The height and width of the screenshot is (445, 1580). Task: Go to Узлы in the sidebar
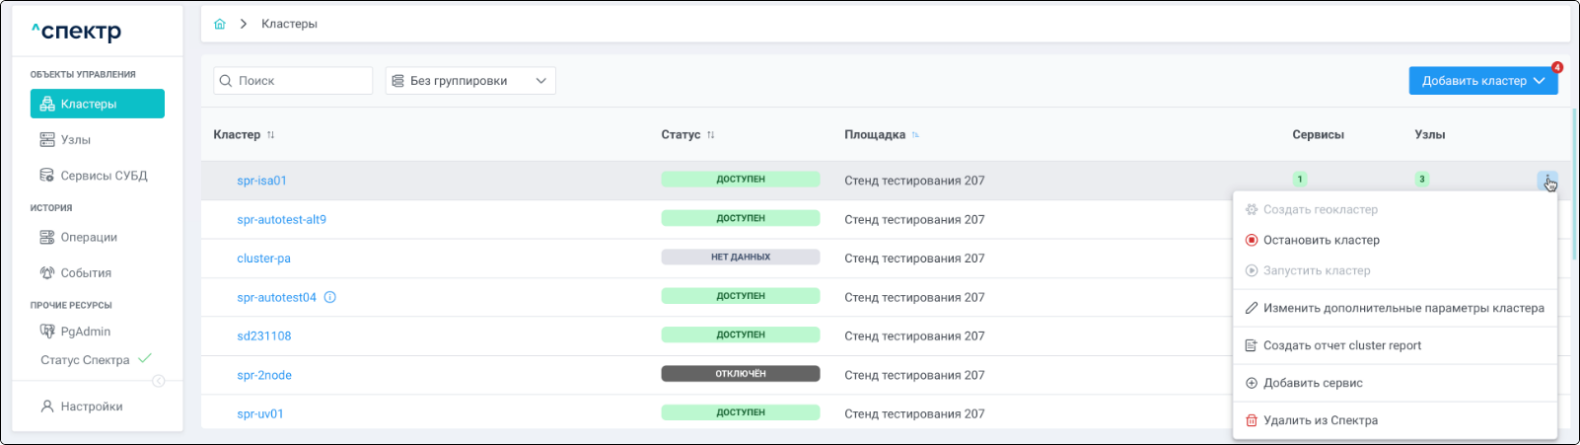click(x=75, y=140)
